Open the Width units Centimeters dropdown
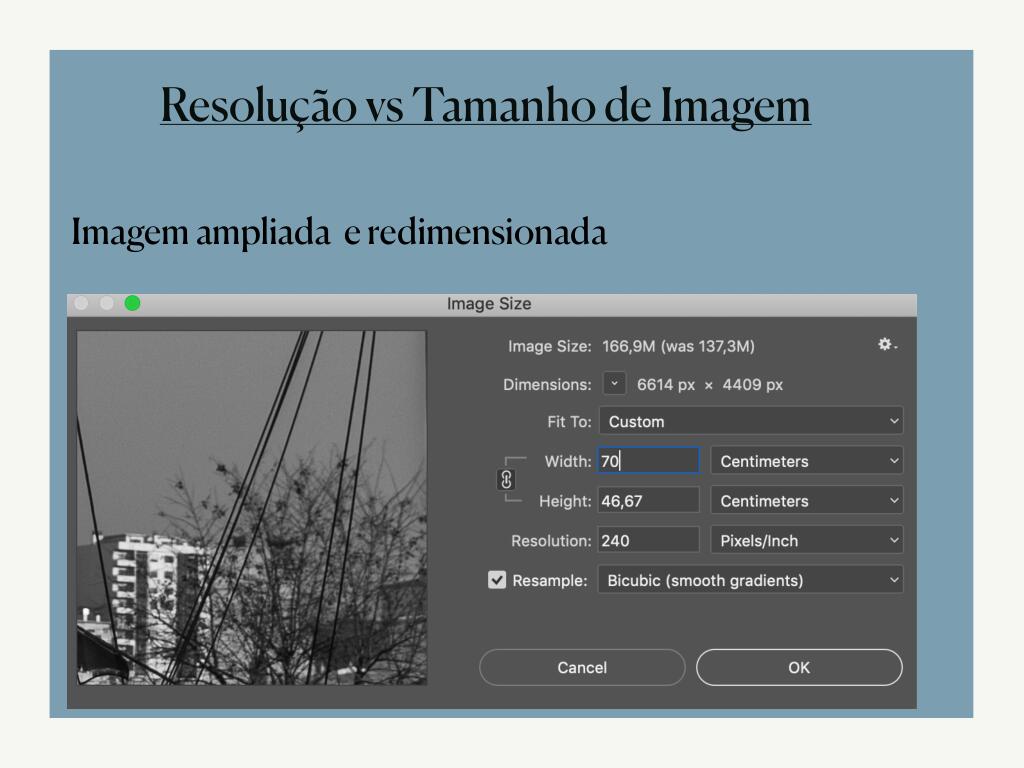 tap(806, 461)
